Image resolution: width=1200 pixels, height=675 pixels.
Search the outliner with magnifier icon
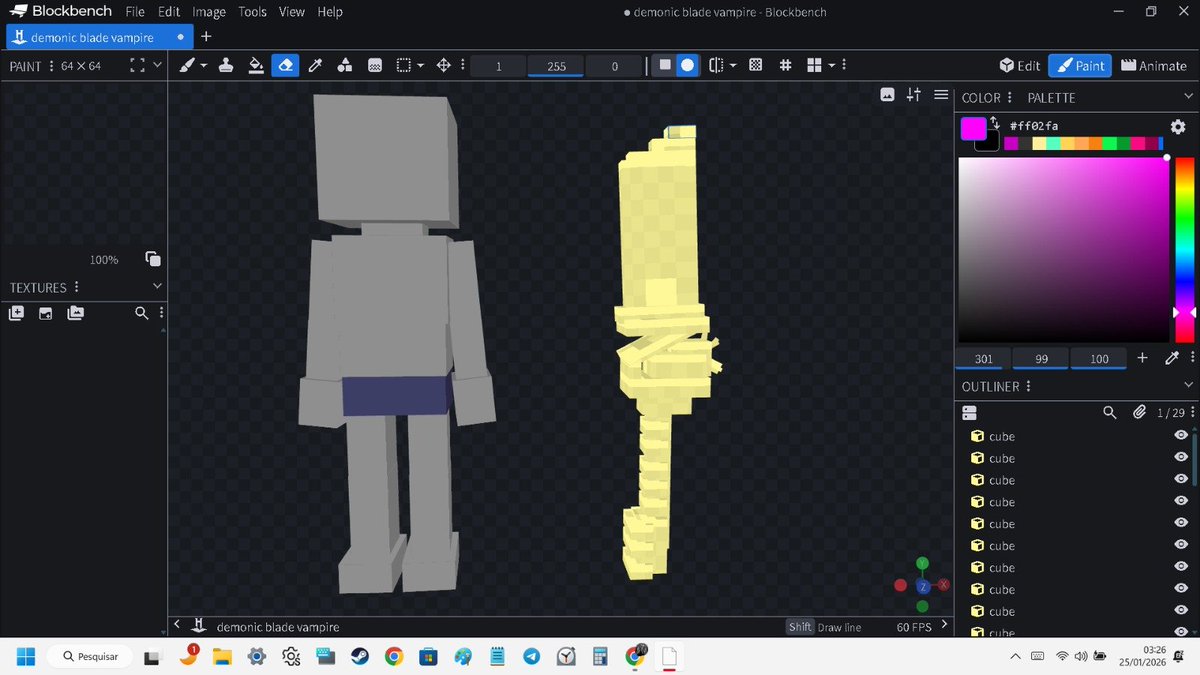pyautogui.click(x=1109, y=412)
